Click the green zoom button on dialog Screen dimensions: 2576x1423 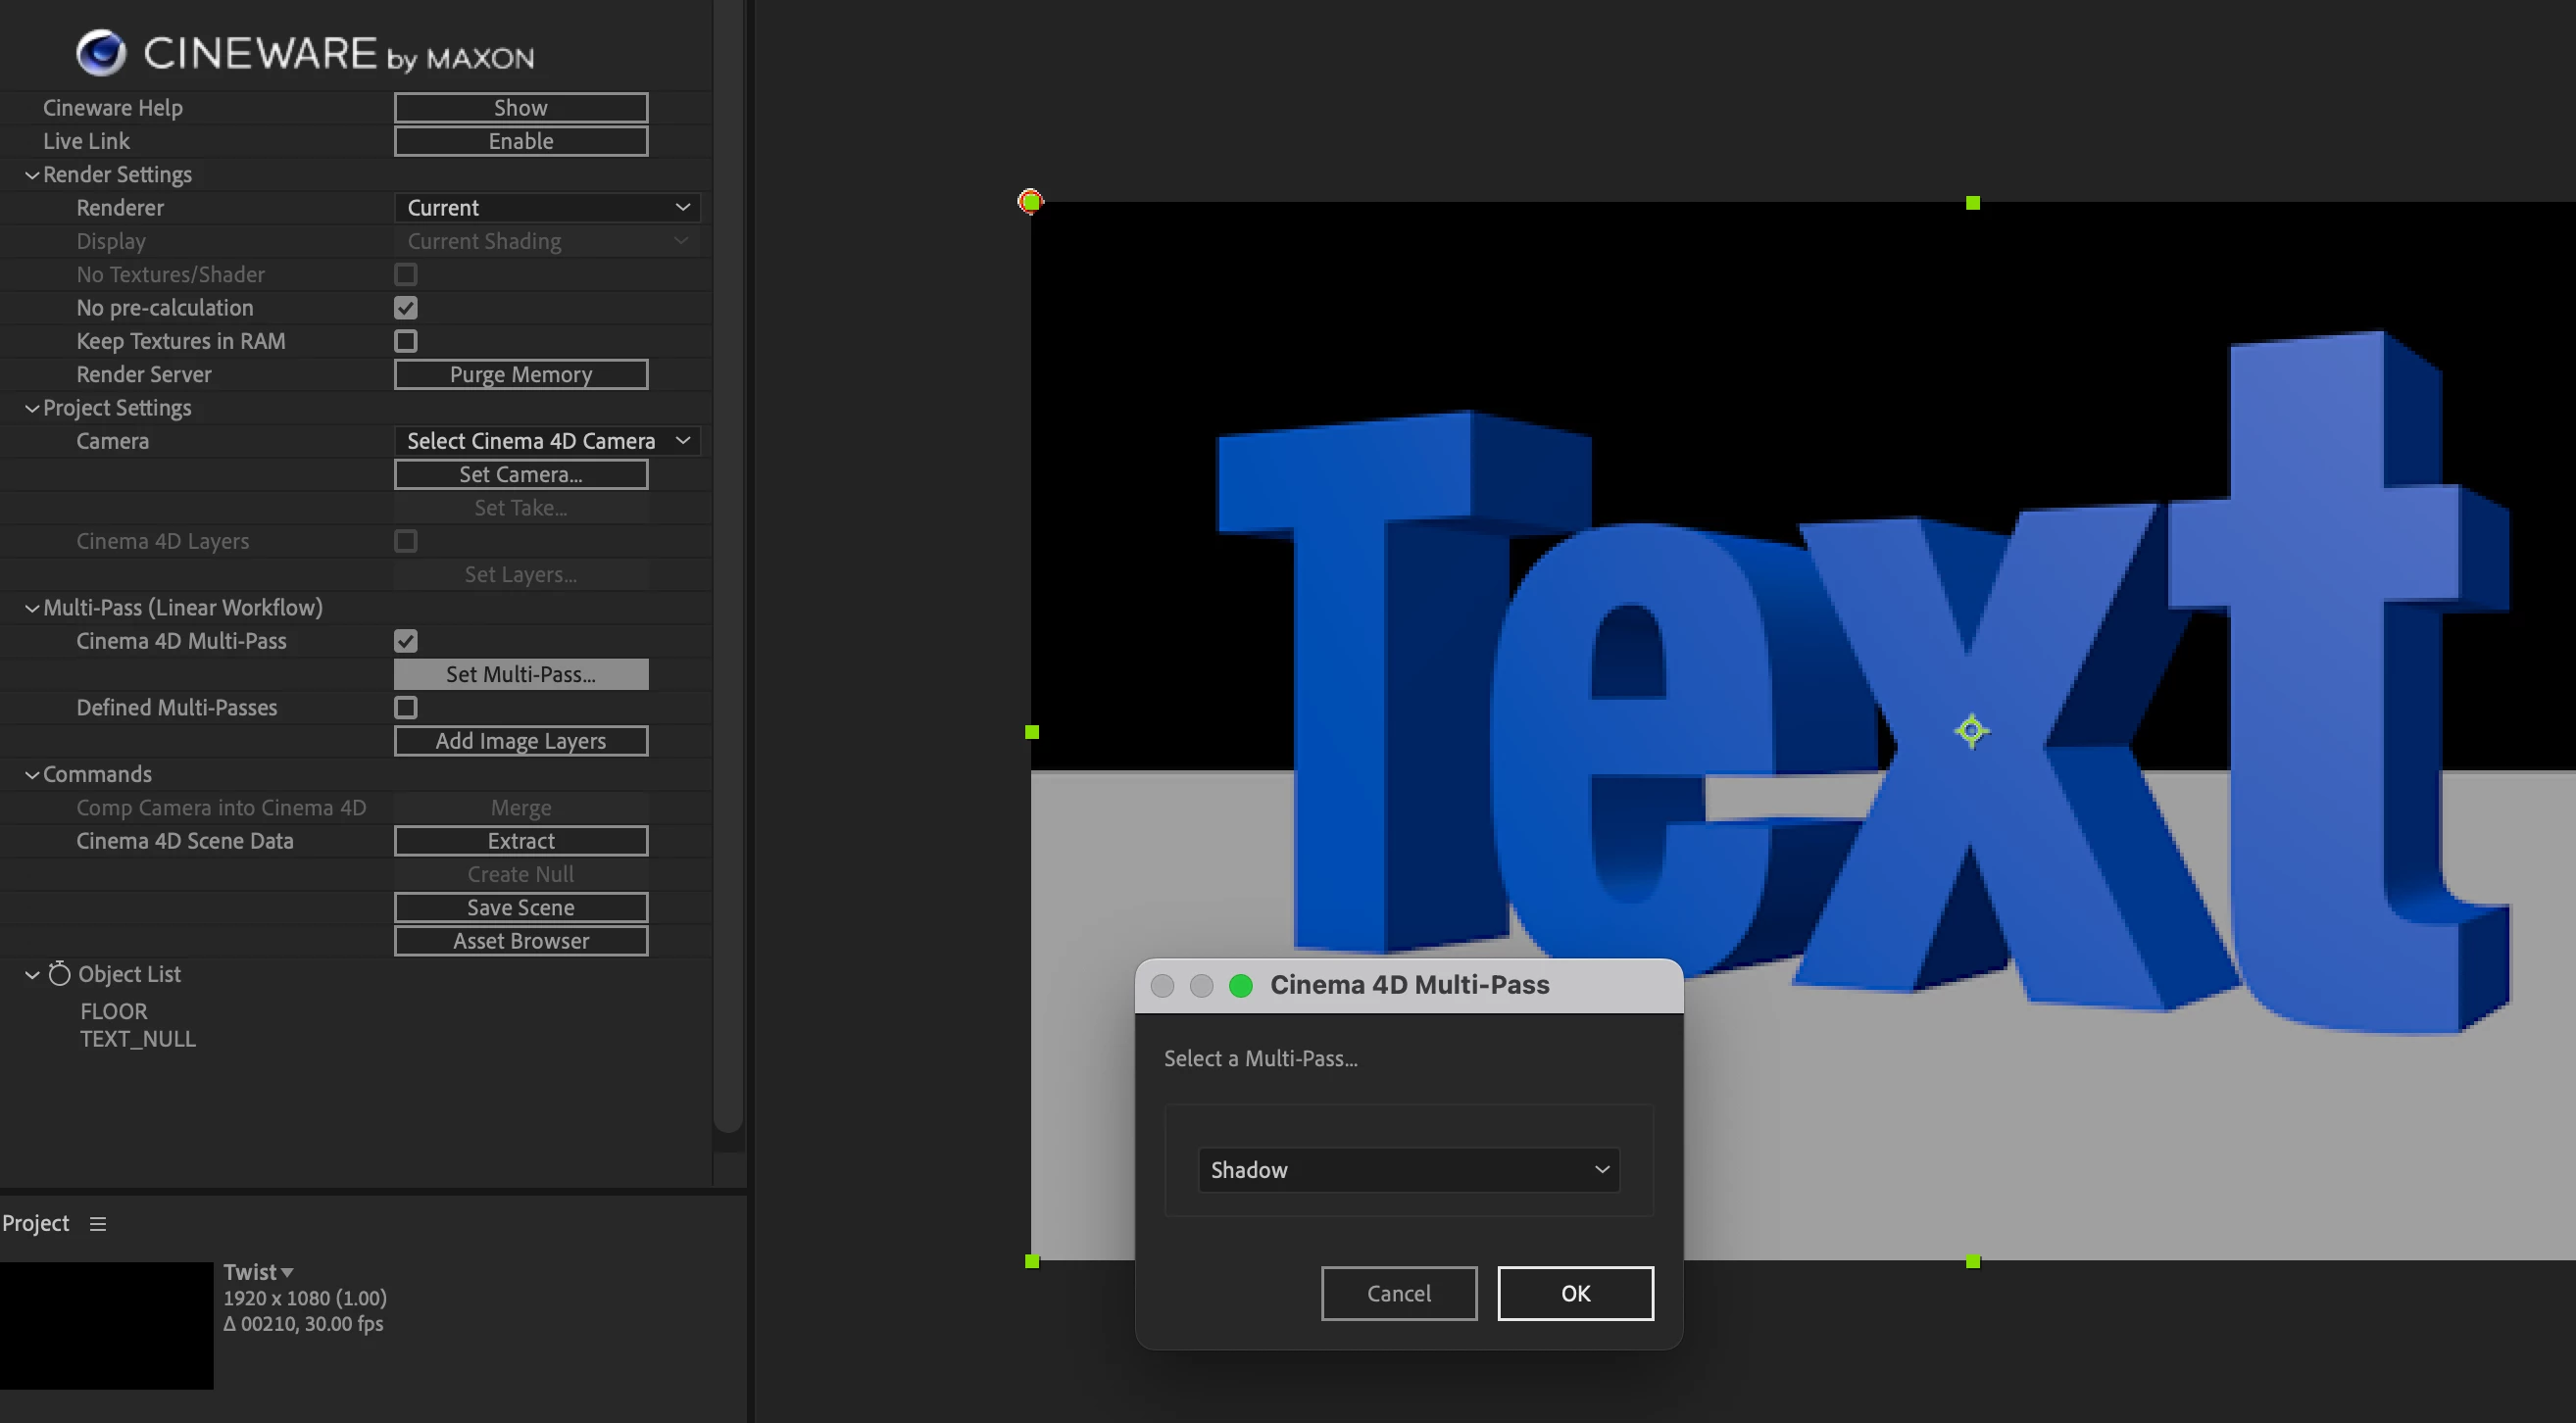(1240, 986)
